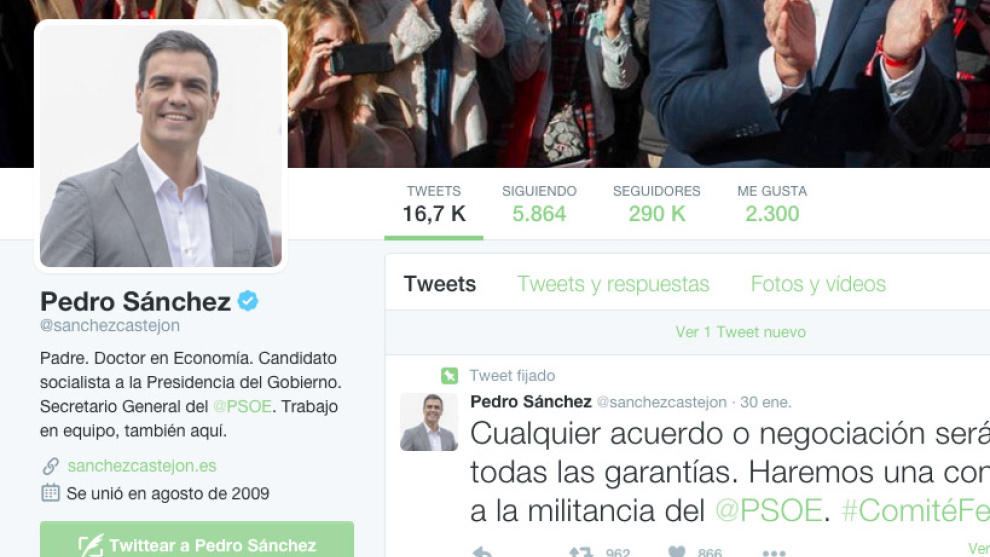Viewport: 990px width, 557px height.
Task: Click the calendar joined-date icon
Action: (51, 493)
